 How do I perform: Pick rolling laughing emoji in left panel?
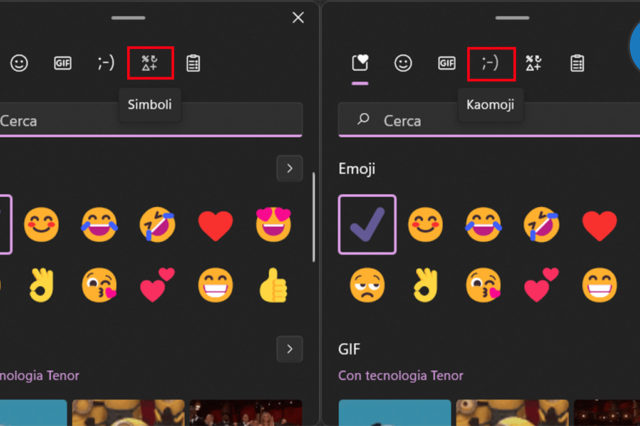[157, 225]
